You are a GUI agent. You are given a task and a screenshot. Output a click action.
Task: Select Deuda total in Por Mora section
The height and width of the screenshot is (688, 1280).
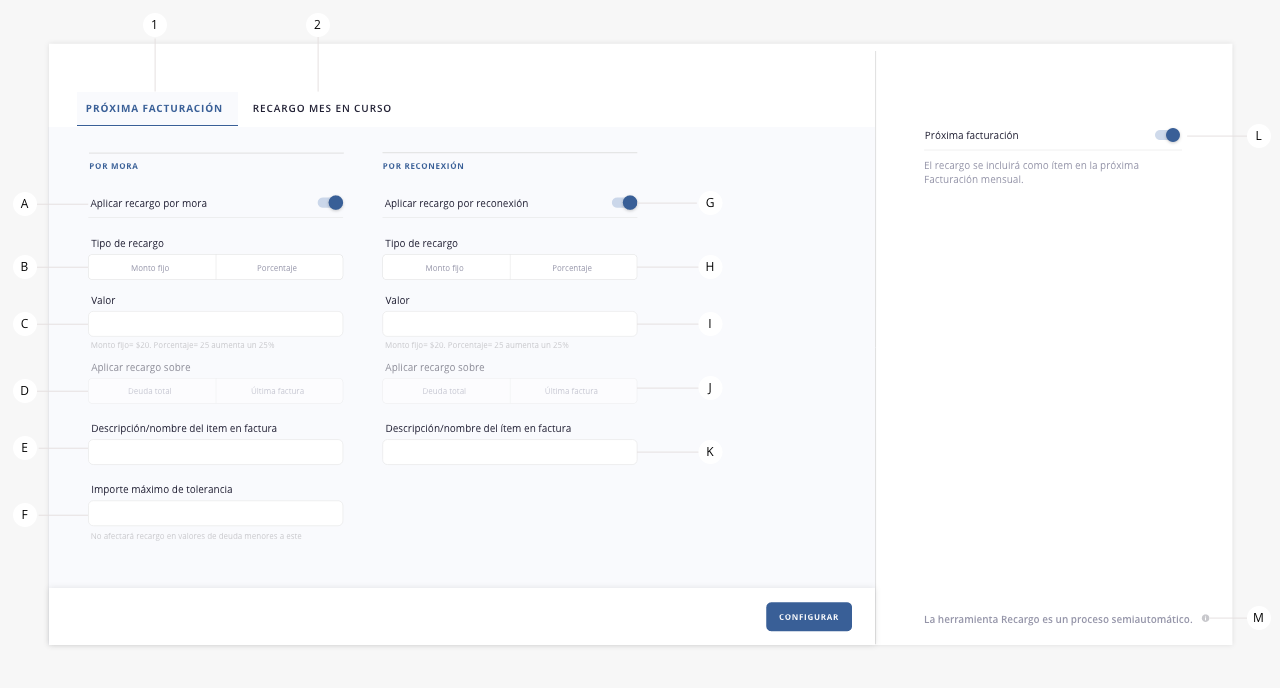pyautogui.click(x=152, y=391)
